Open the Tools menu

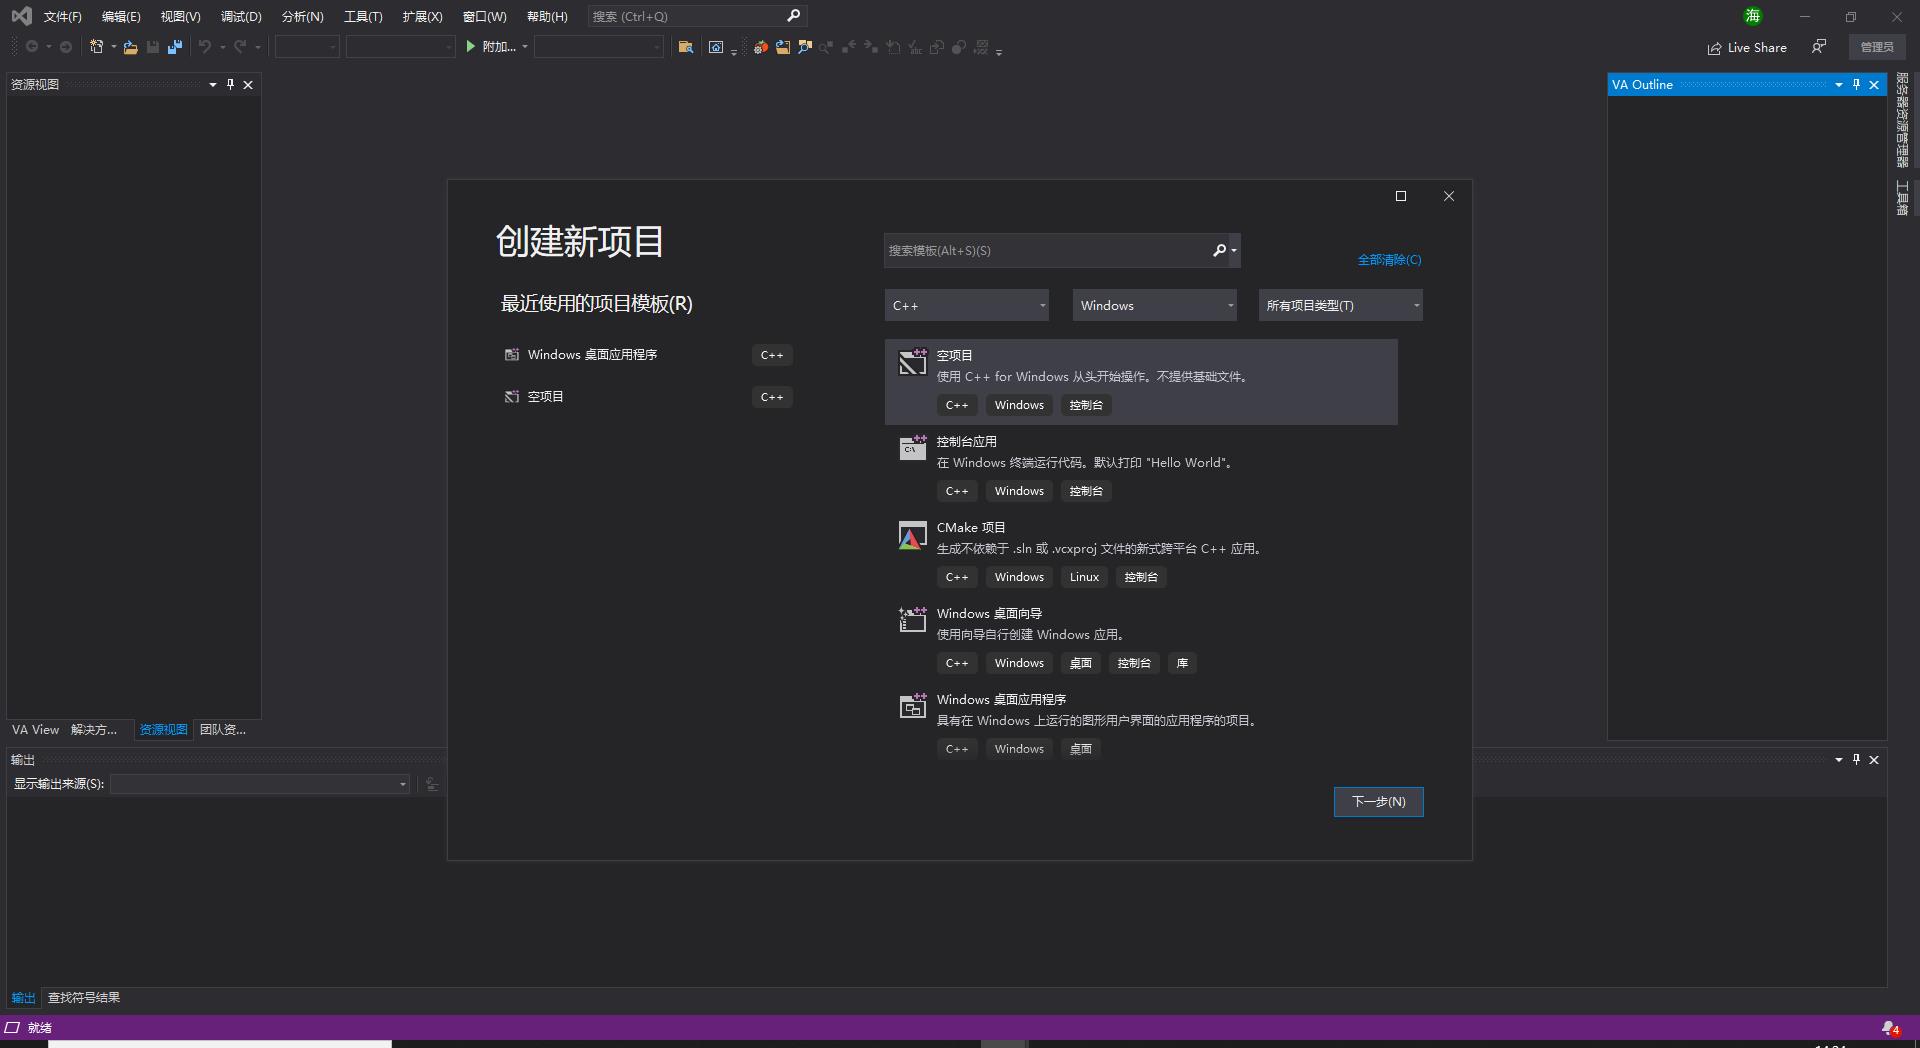[x=363, y=16]
